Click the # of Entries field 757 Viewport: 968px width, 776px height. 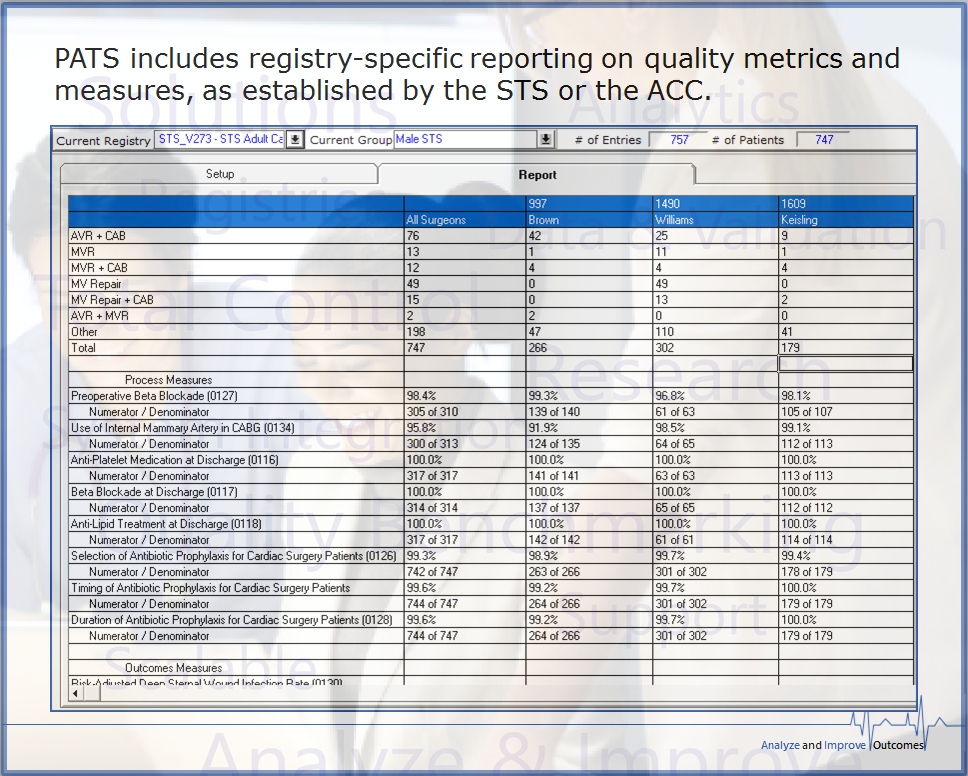[x=678, y=140]
